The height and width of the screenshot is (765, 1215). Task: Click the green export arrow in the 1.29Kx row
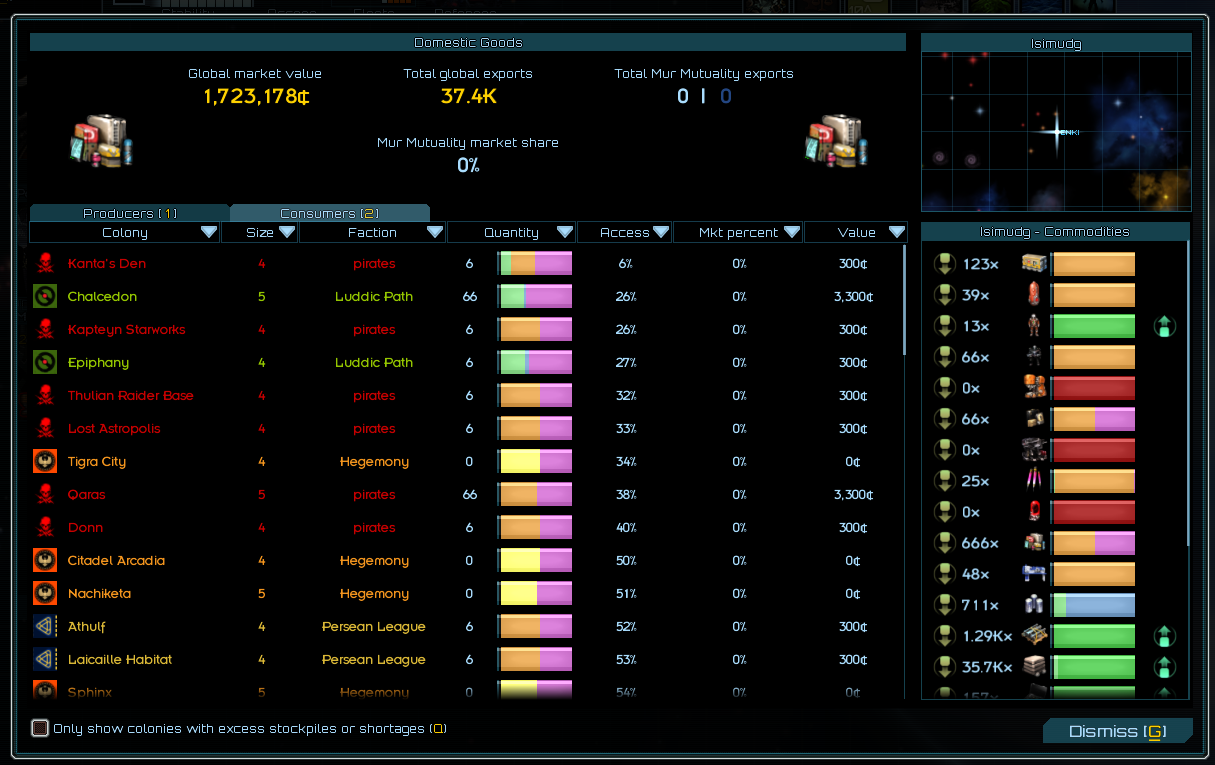1164,636
